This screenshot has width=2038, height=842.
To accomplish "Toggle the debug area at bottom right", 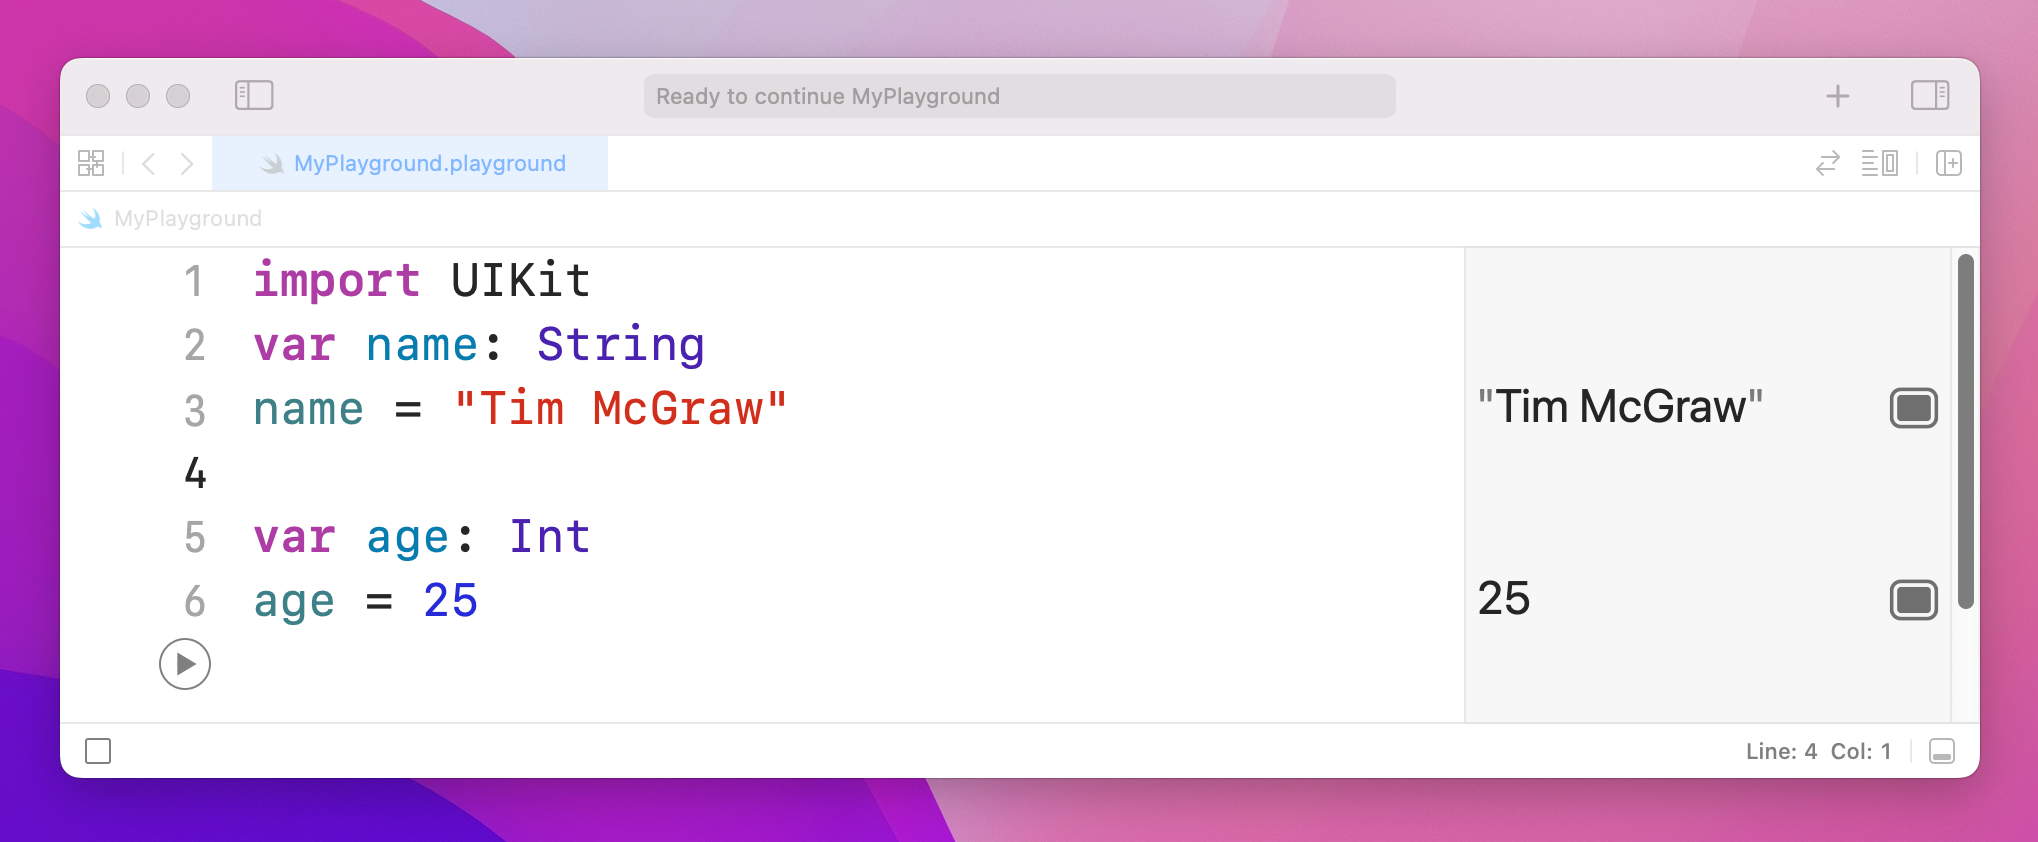I will [x=1941, y=751].
